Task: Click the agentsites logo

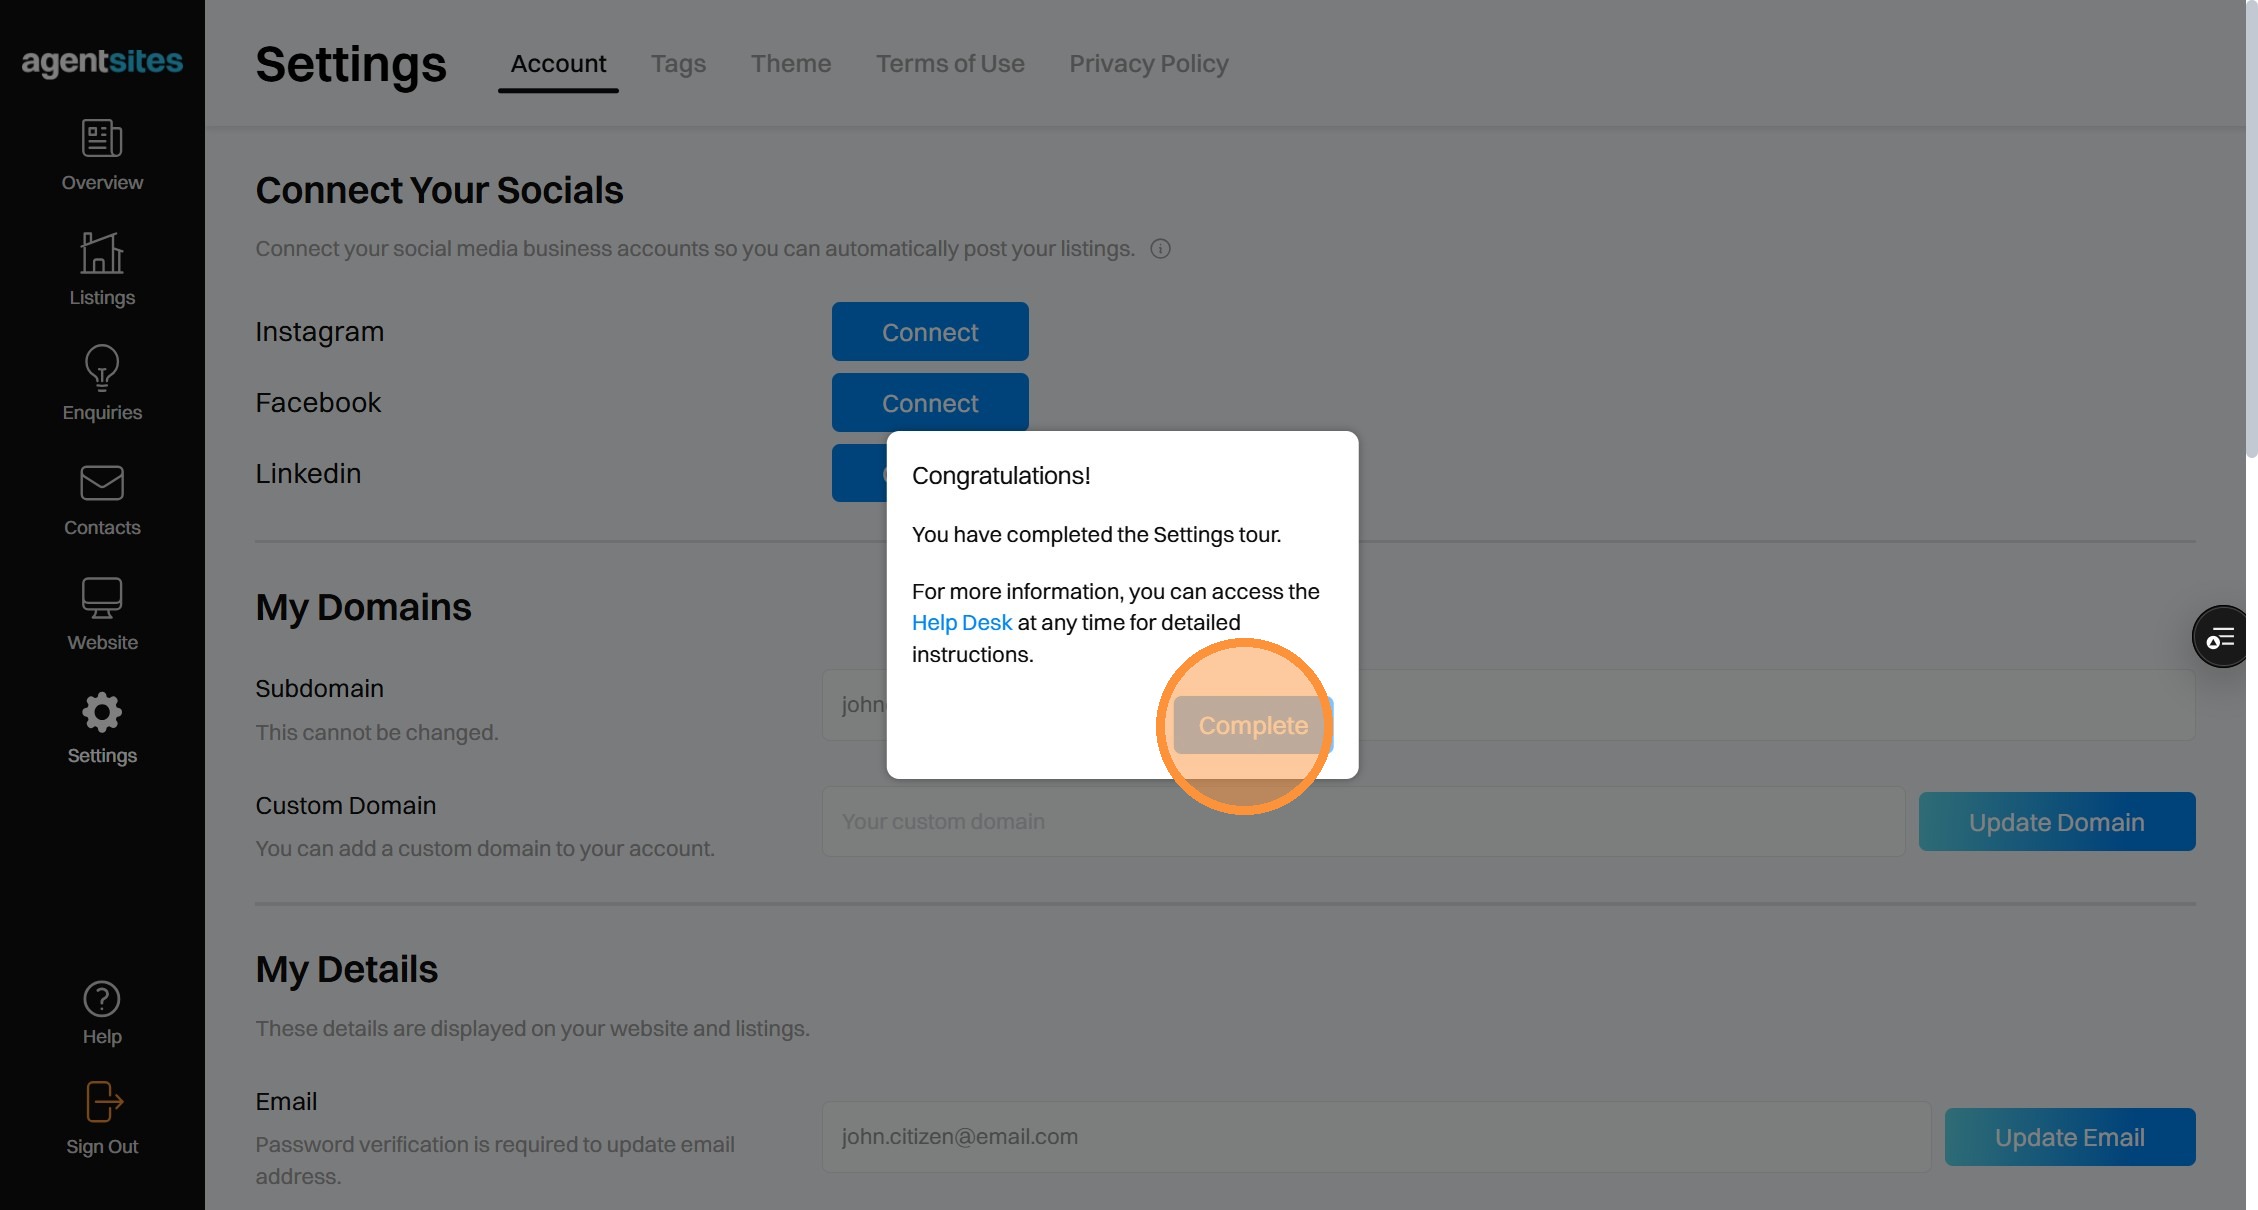Action: [x=102, y=62]
